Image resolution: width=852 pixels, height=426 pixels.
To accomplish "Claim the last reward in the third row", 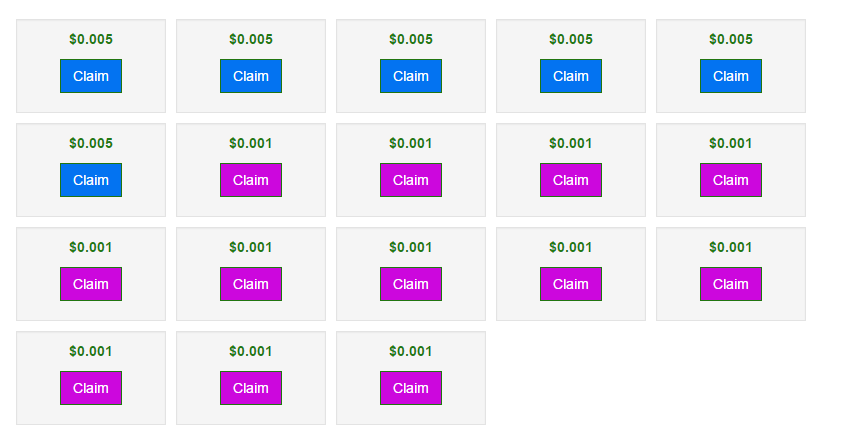I will click(x=731, y=284).
